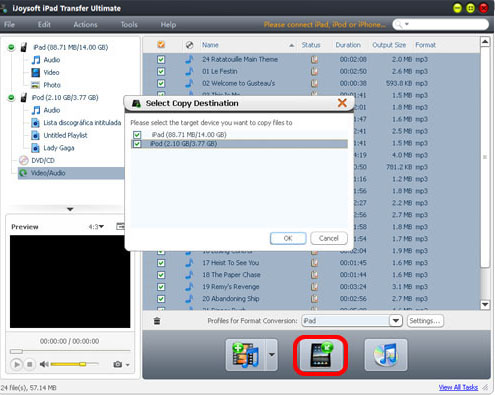
Task: Click the Play button in Preview
Action: coord(16,364)
